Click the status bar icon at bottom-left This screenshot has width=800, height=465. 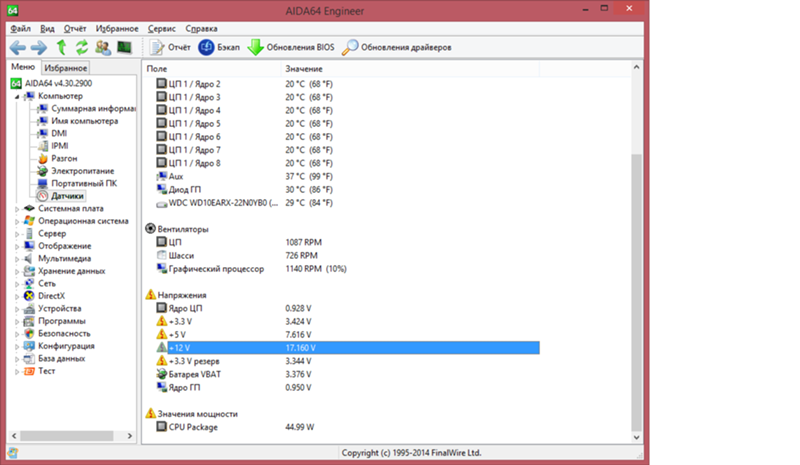click(13, 453)
